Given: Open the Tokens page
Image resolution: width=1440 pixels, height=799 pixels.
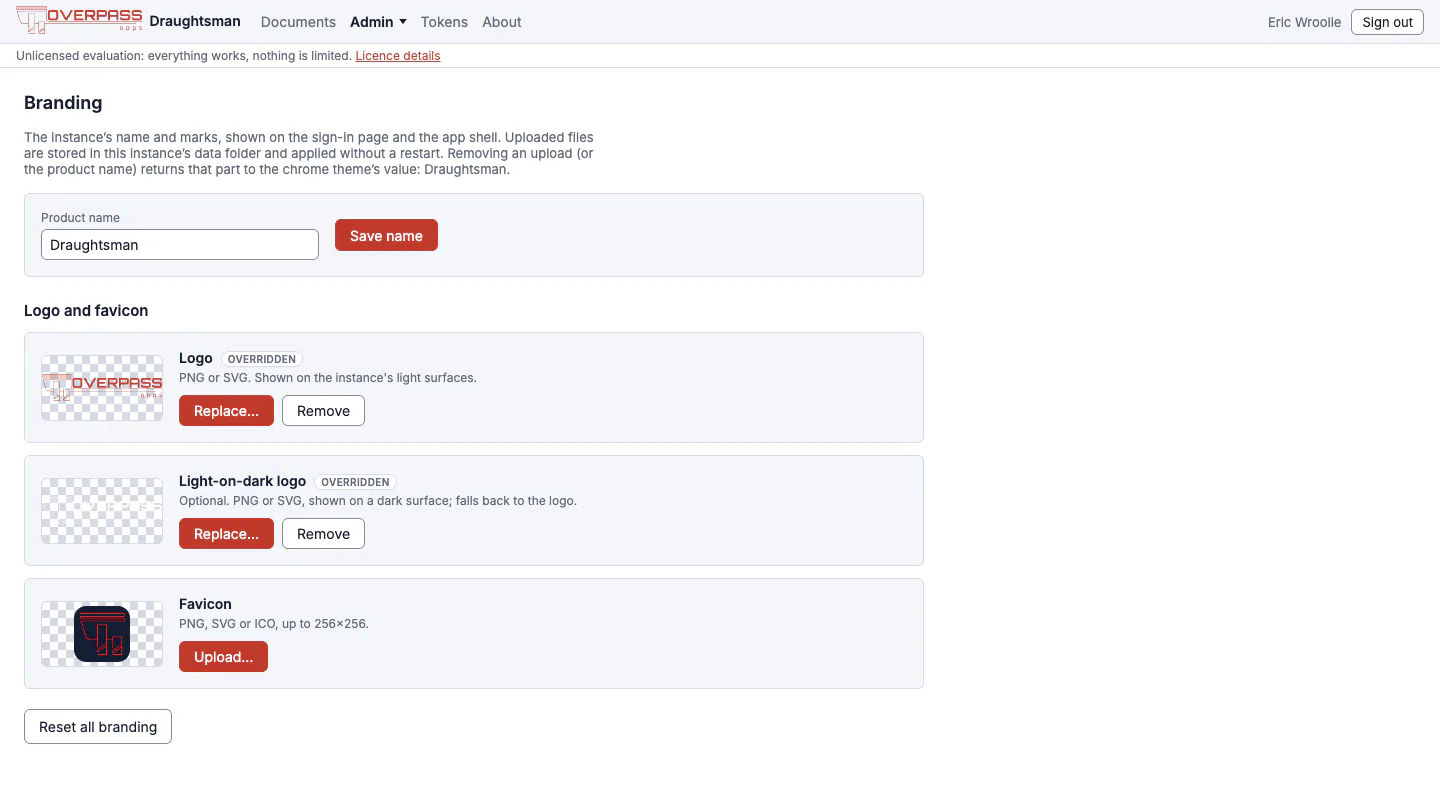Looking at the screenshot, I should (444, 22).
